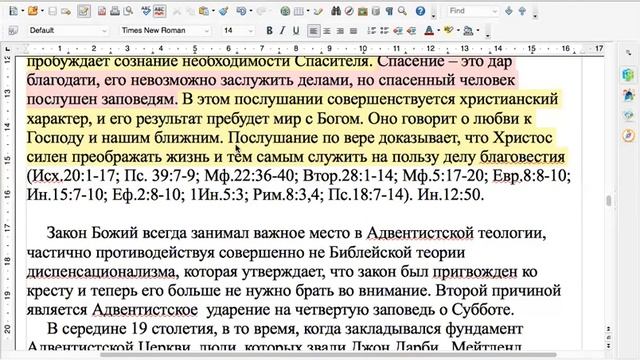Viewport: 640px width, 360px height.
Task: Toggle the AutoSpellcheck ABC button
Action: (159, 11)
